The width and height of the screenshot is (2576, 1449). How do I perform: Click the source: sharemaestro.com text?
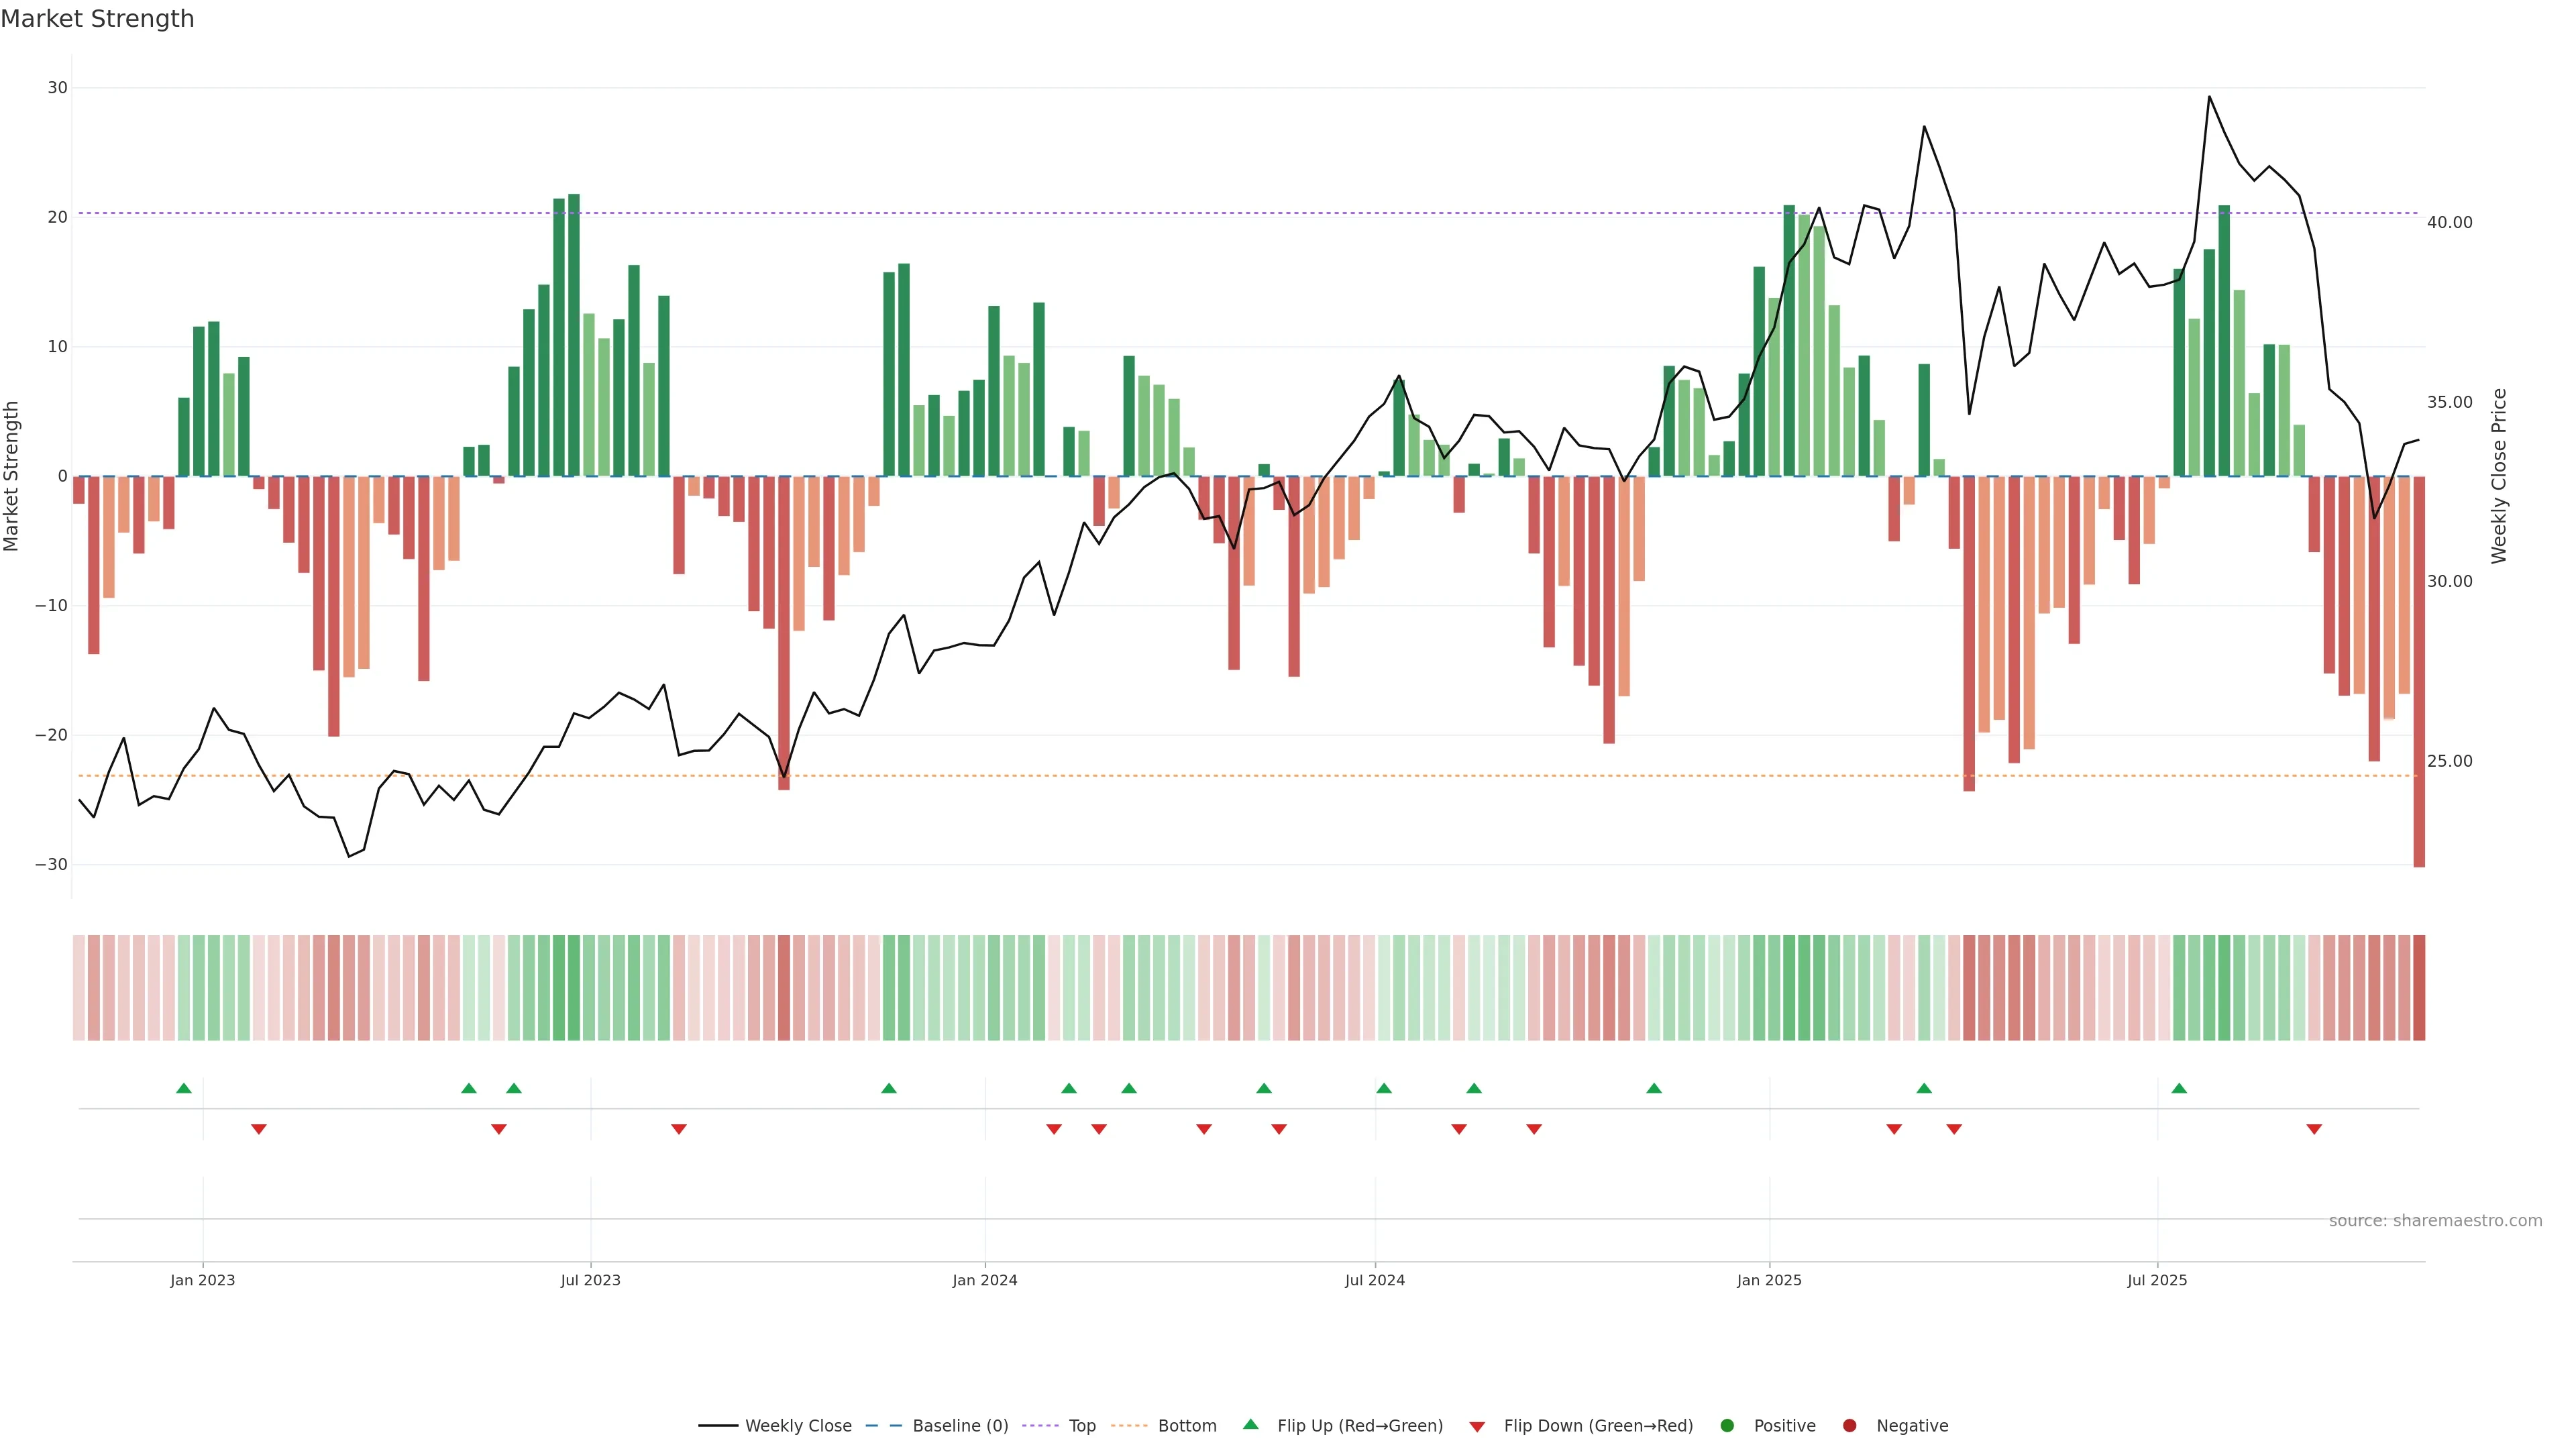point(2435,1221)
